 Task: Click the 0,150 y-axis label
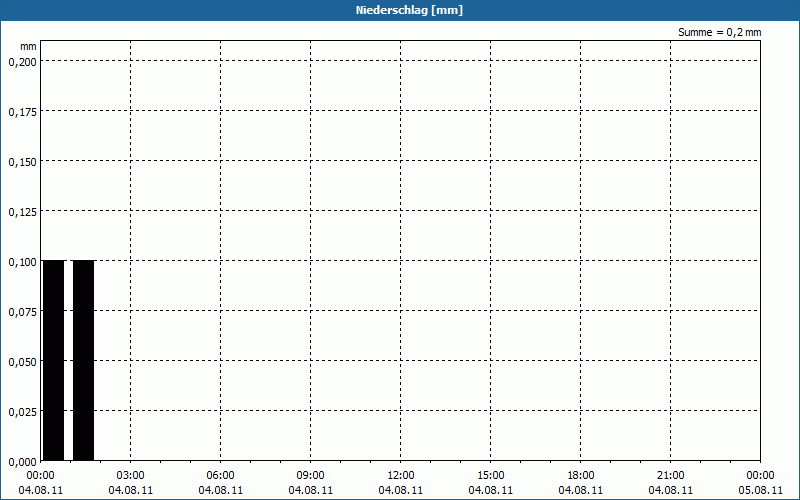(x=22, y=162)
